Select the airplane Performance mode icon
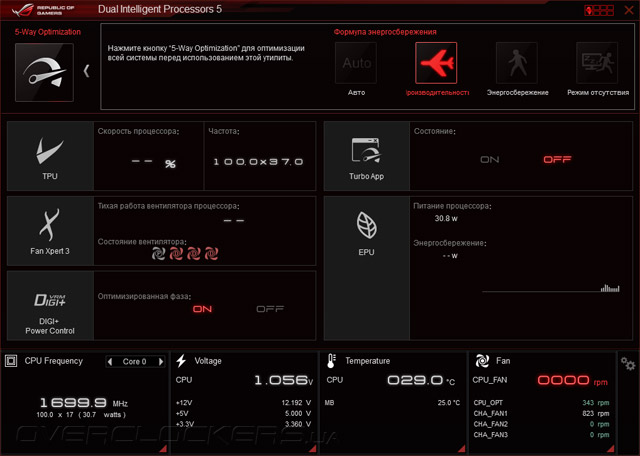Viewport: 640px width, 456px height. (436, 63)
